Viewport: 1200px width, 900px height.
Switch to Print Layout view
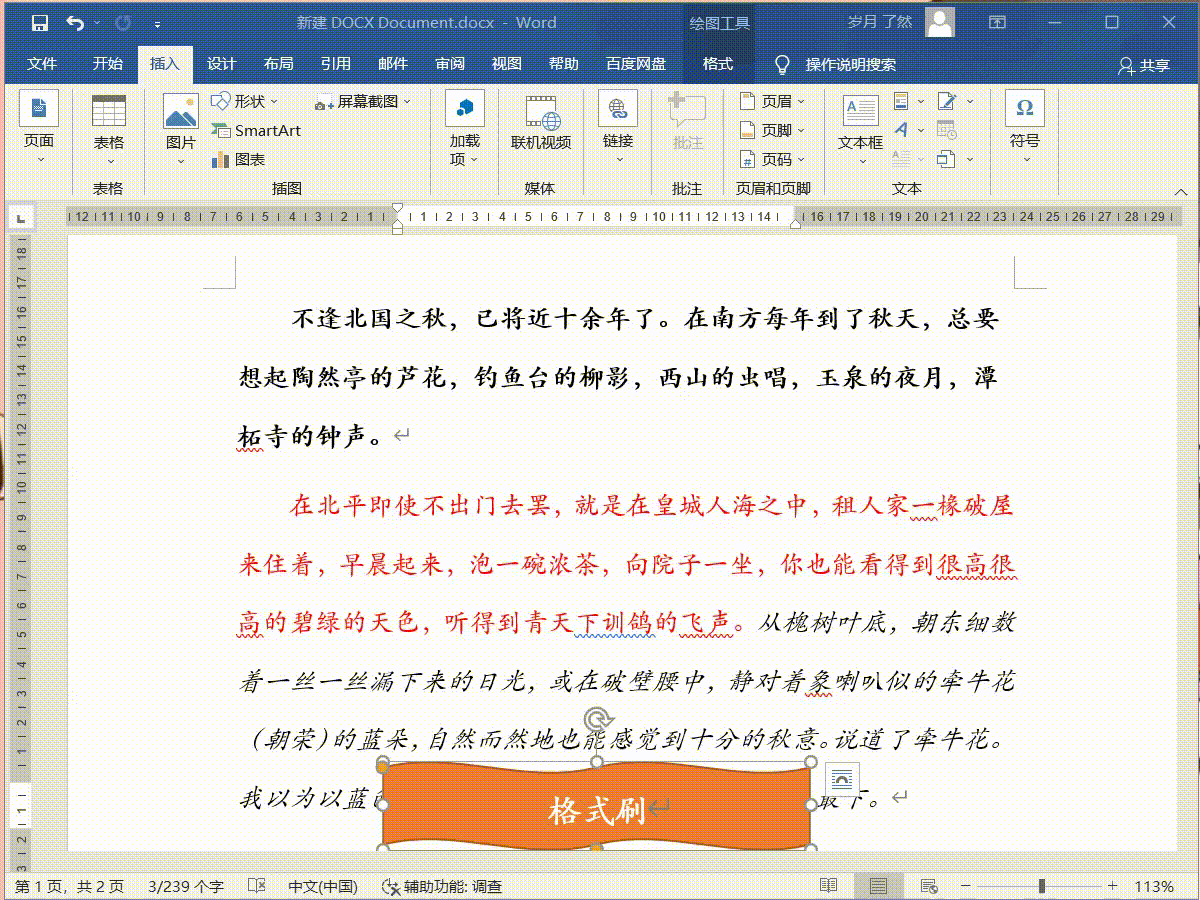point(878,886)
